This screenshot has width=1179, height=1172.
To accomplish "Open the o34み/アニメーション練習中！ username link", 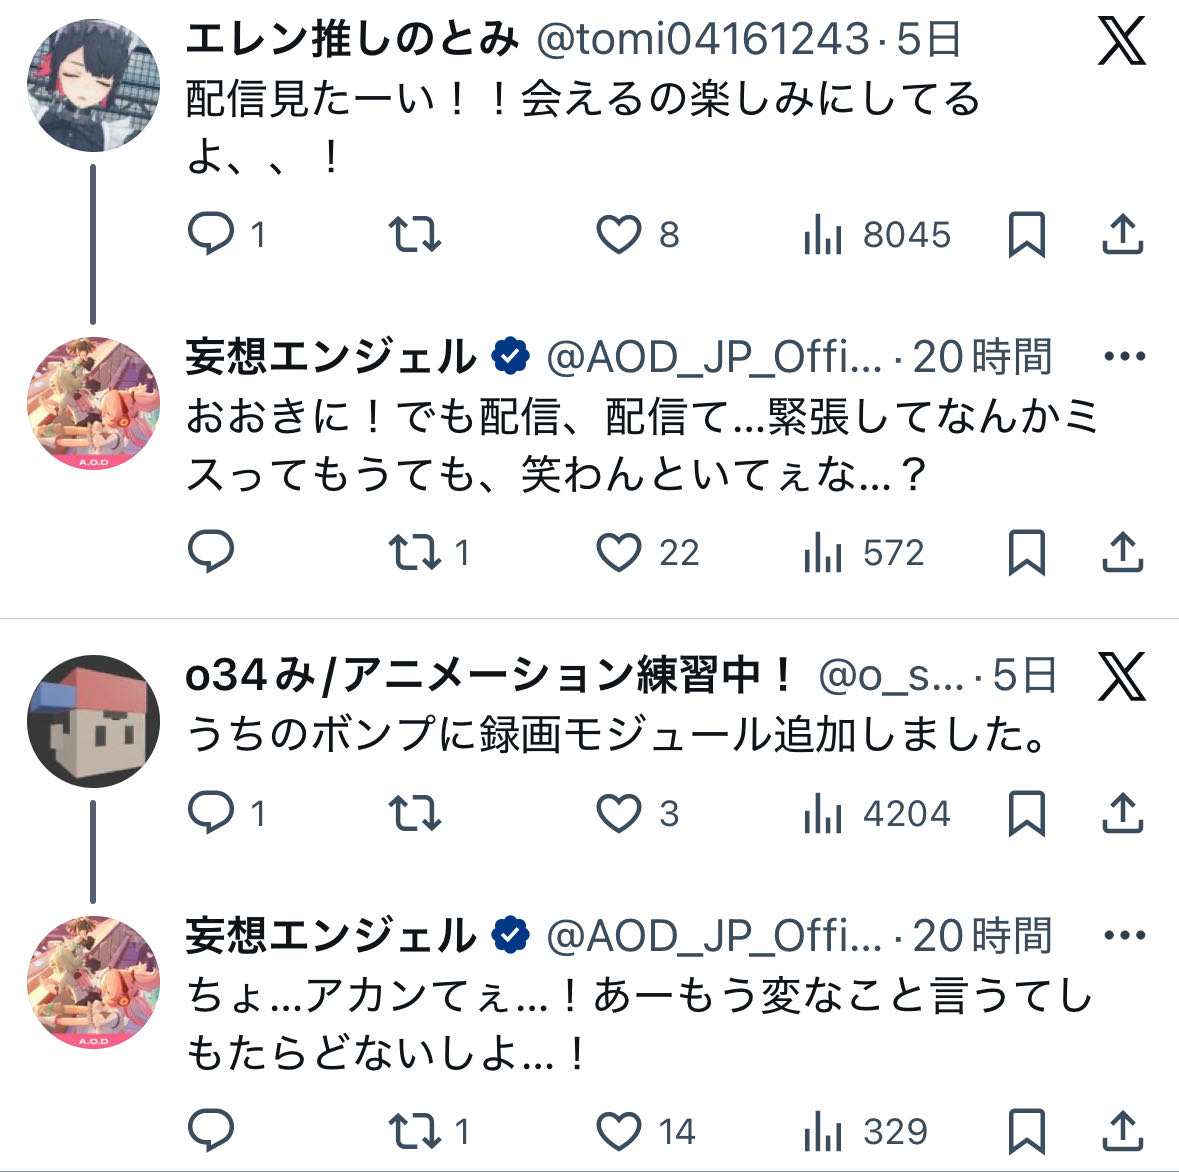I will [490, 677].
